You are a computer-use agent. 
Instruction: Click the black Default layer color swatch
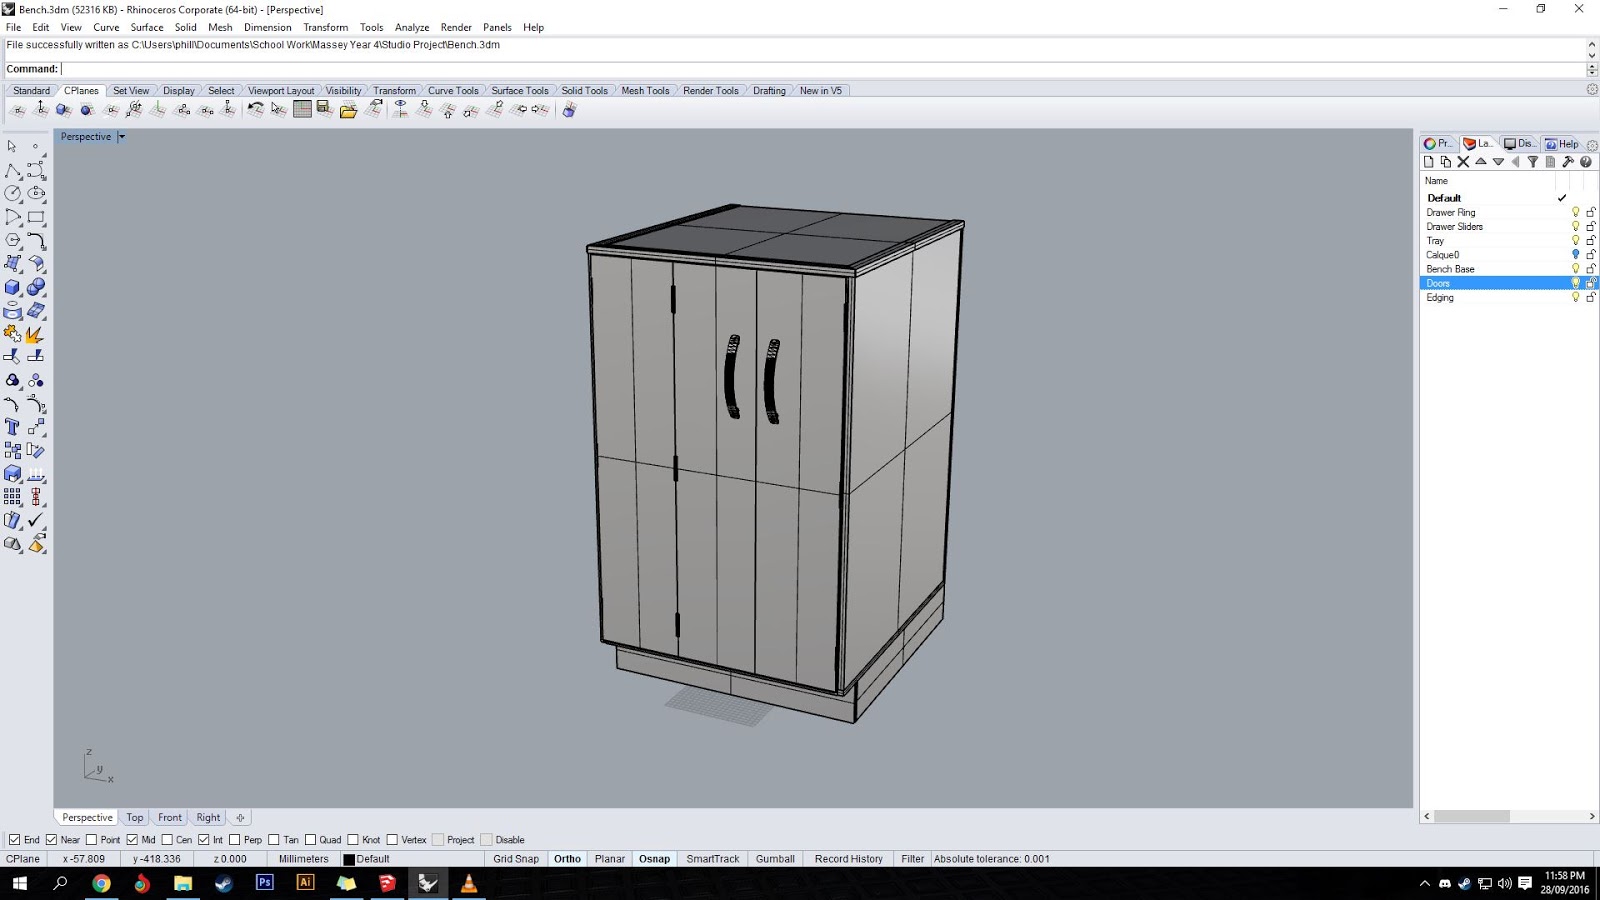pyautogui.click(x=349, y=859)
